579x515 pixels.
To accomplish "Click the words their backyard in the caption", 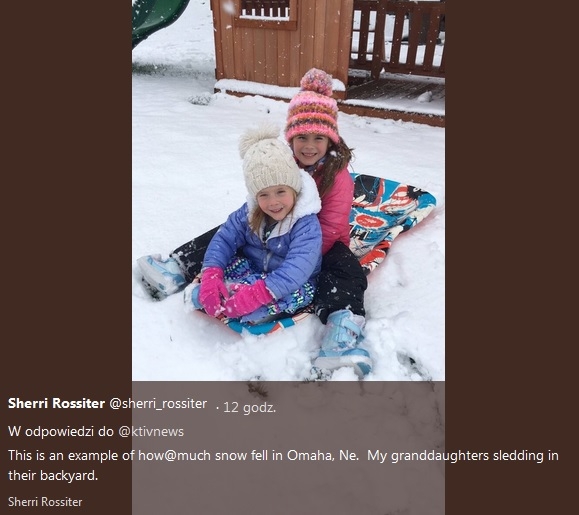I will pyautogui.click(x=53, y=475).
